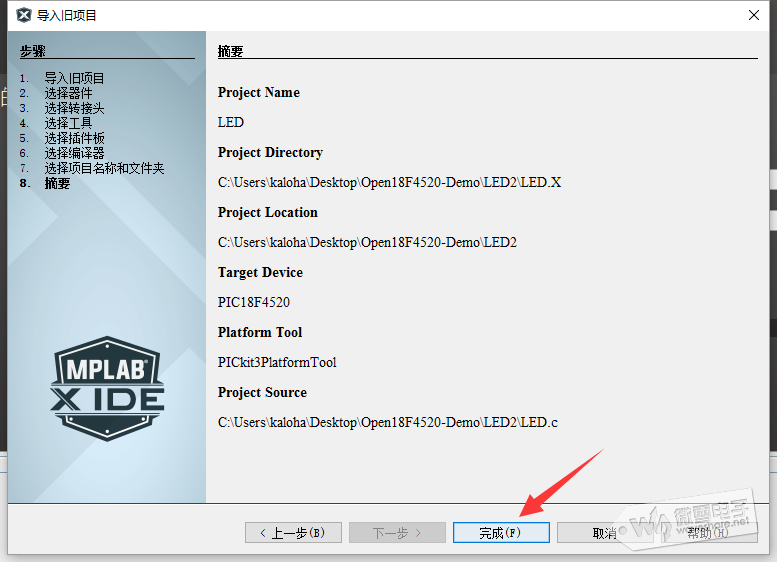Image resolution: width=777 pixels, height=562 pixels.
Task: Click the PIC18F4520 device value
Action: pos(254,302)
